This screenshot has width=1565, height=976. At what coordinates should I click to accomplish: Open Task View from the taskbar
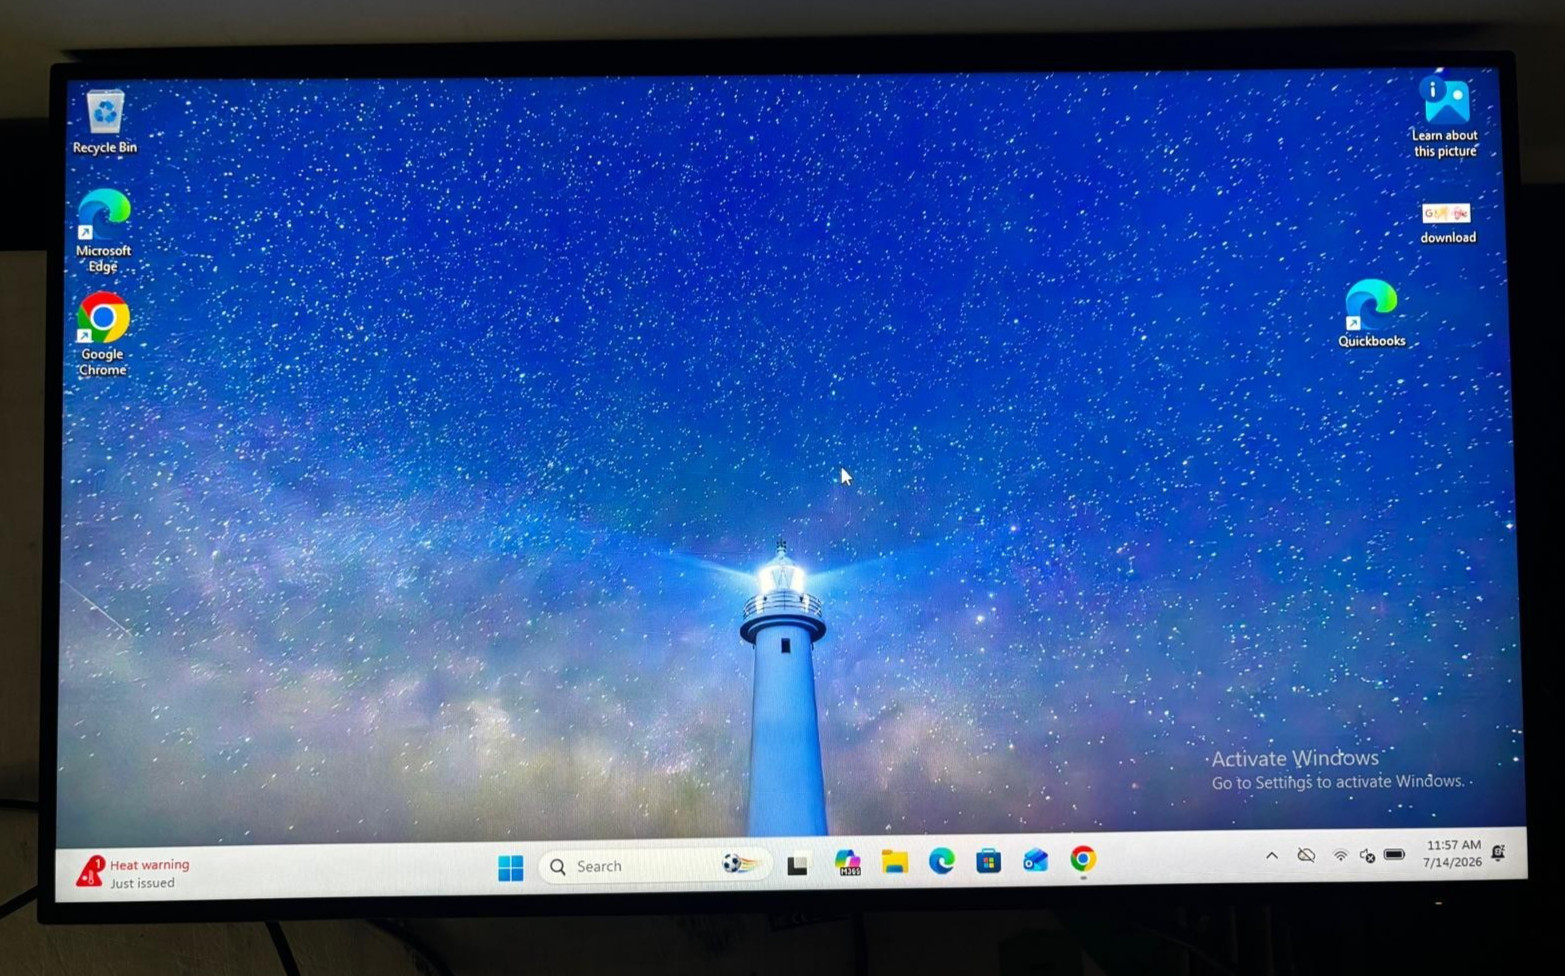click(x=797, y=865)
